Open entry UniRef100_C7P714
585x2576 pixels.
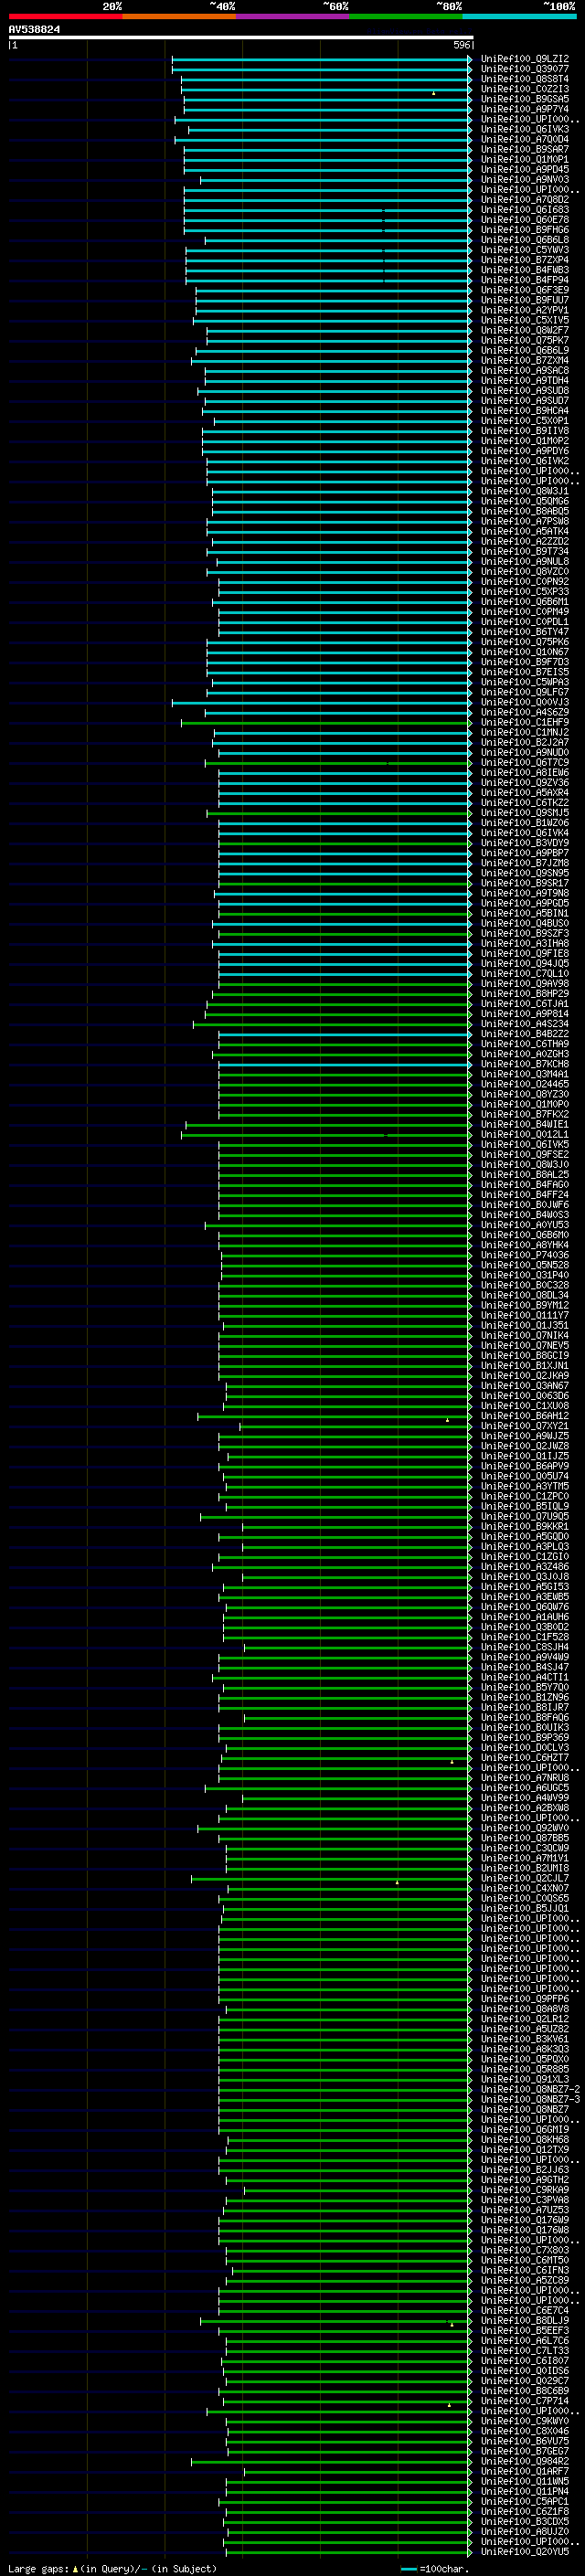click(524, 2401)
